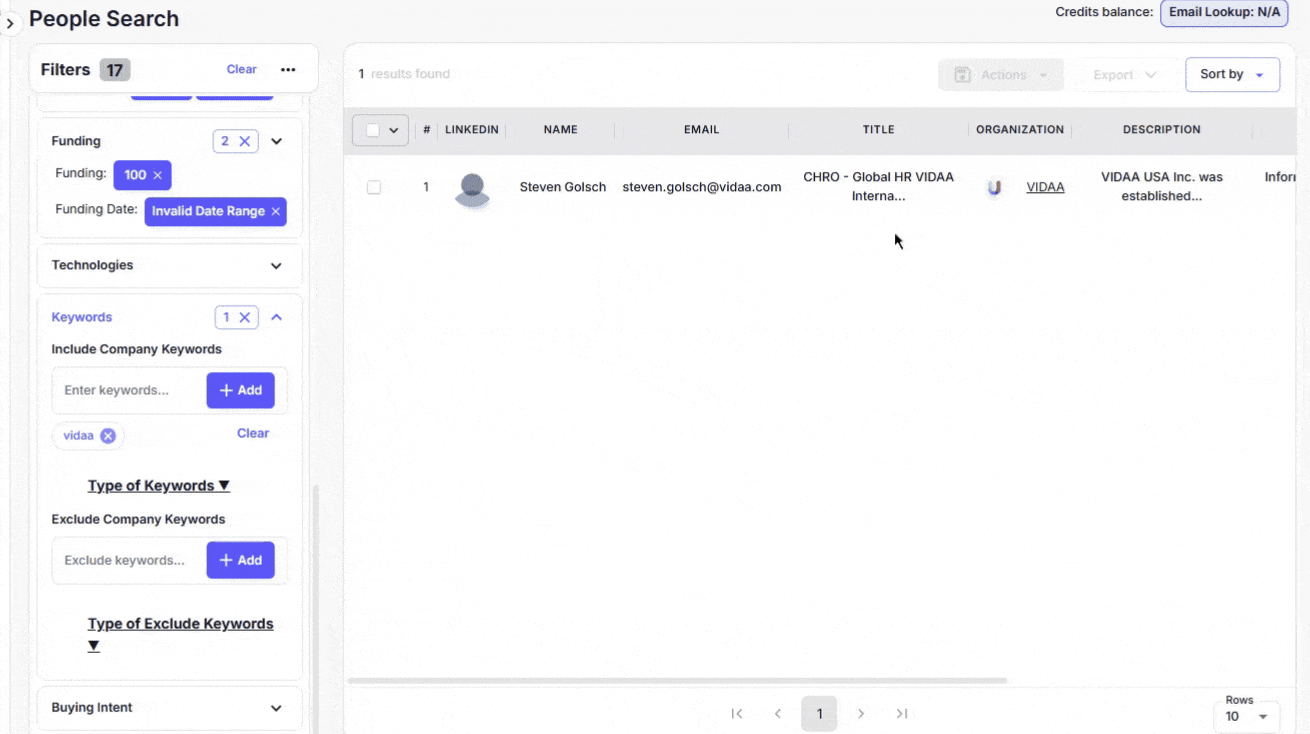Screen dimensions: 1310x734
Task: Expand Type of Keywords options
Action: pyautogui.click(x=159, y=486)
